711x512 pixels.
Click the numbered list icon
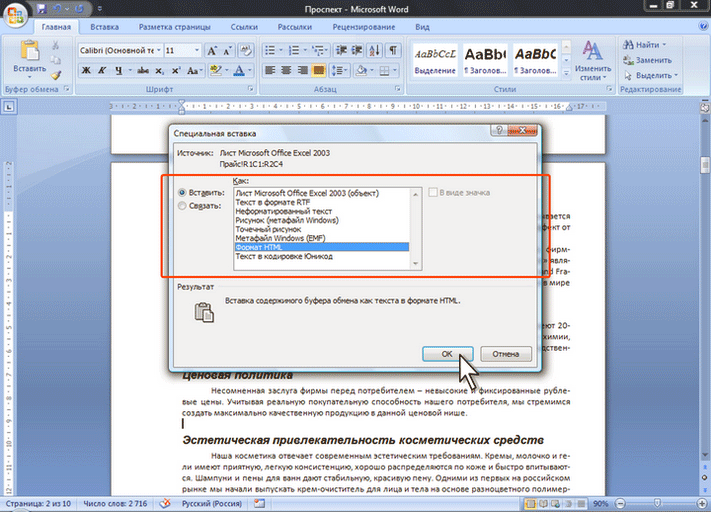pos(294,50)
